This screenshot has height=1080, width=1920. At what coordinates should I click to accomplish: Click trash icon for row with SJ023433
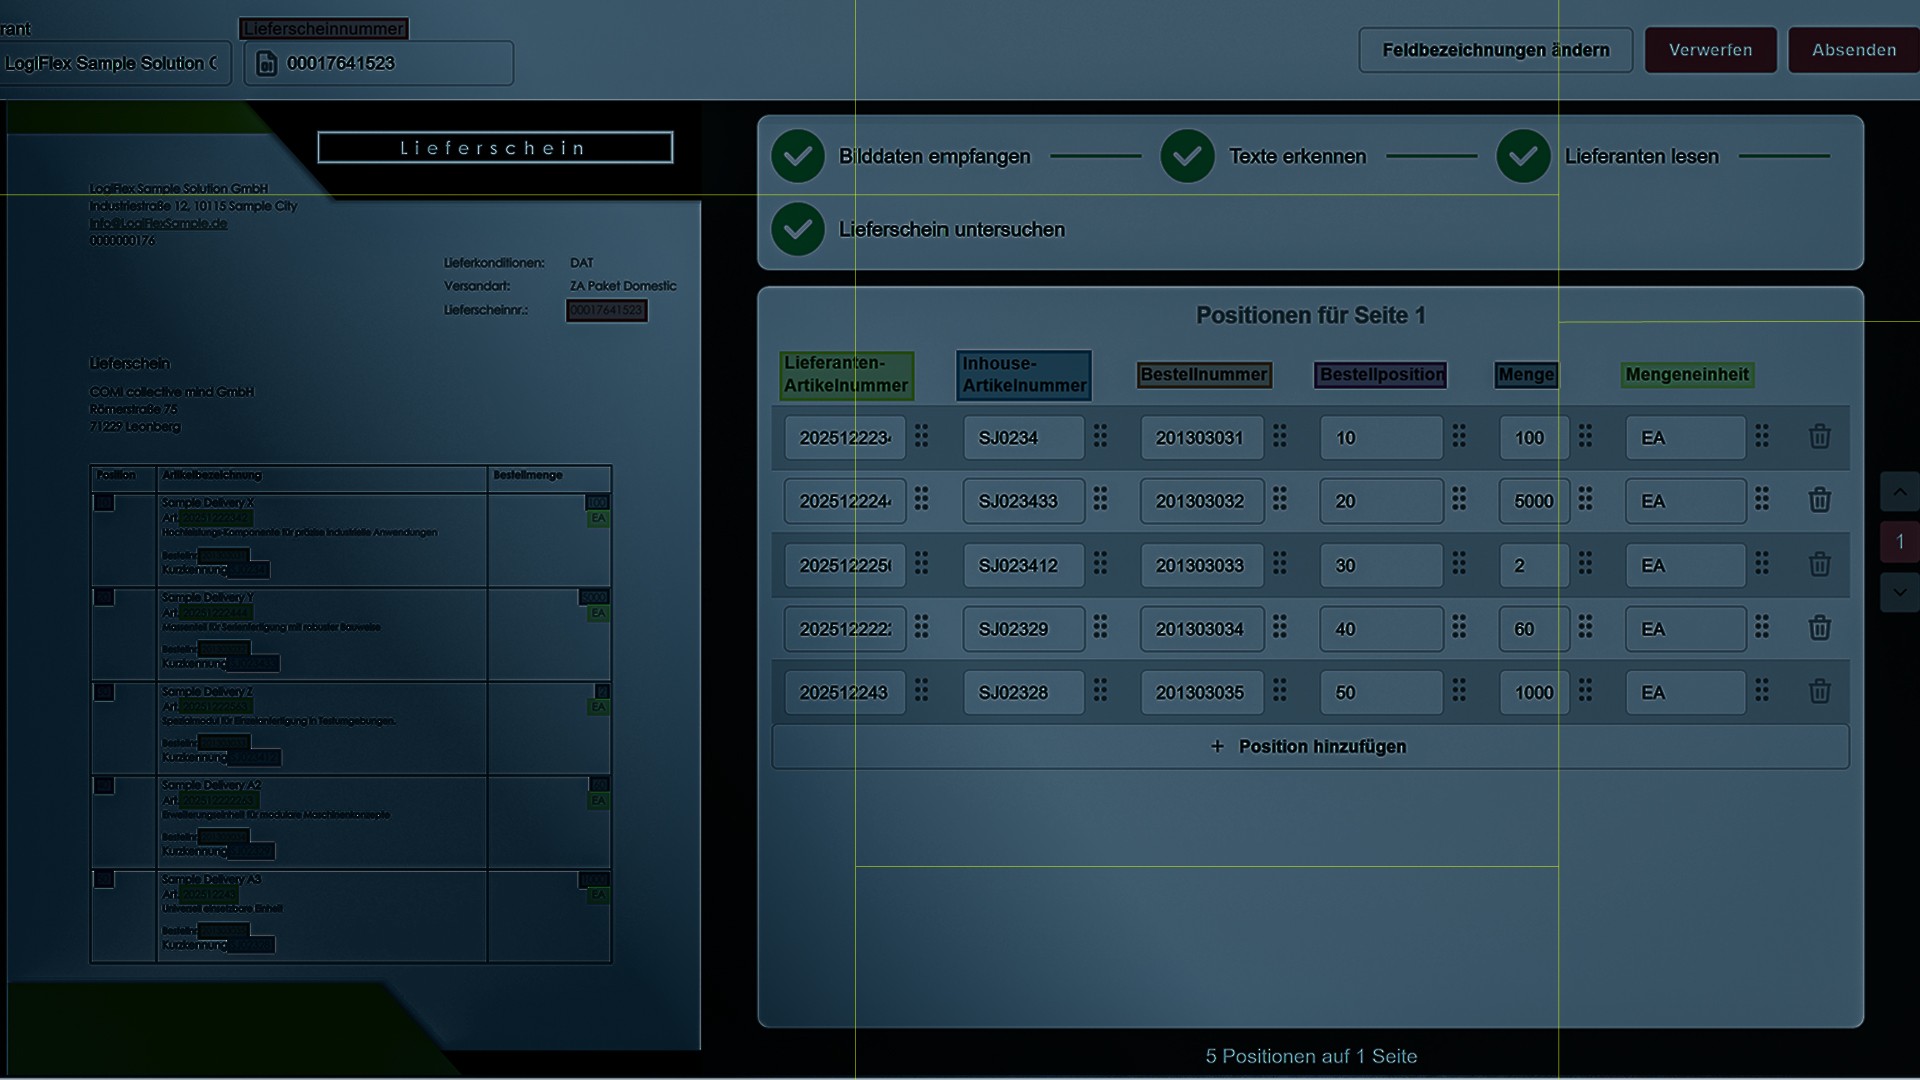point(1819,501)
